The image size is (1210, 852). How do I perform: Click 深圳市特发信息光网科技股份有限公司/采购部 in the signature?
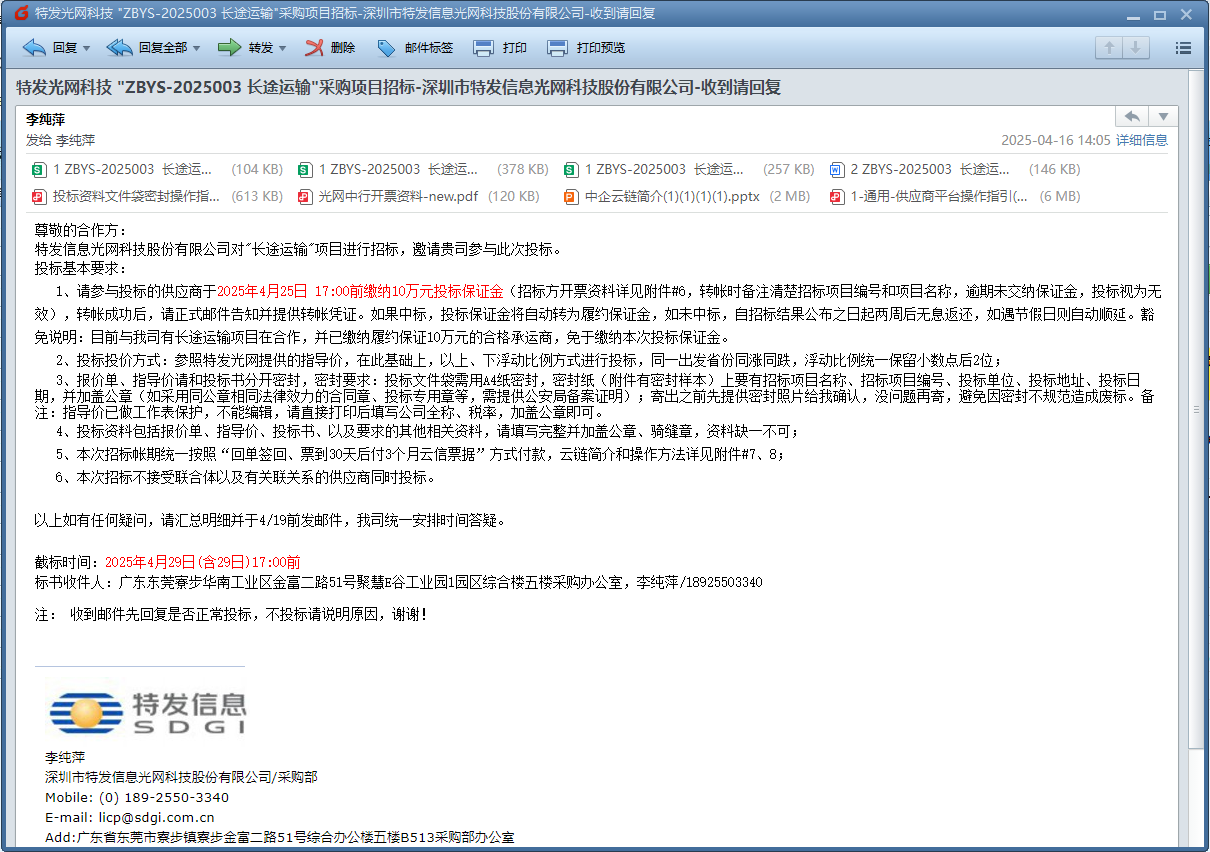pyautogui.click(x=181, y=777)
